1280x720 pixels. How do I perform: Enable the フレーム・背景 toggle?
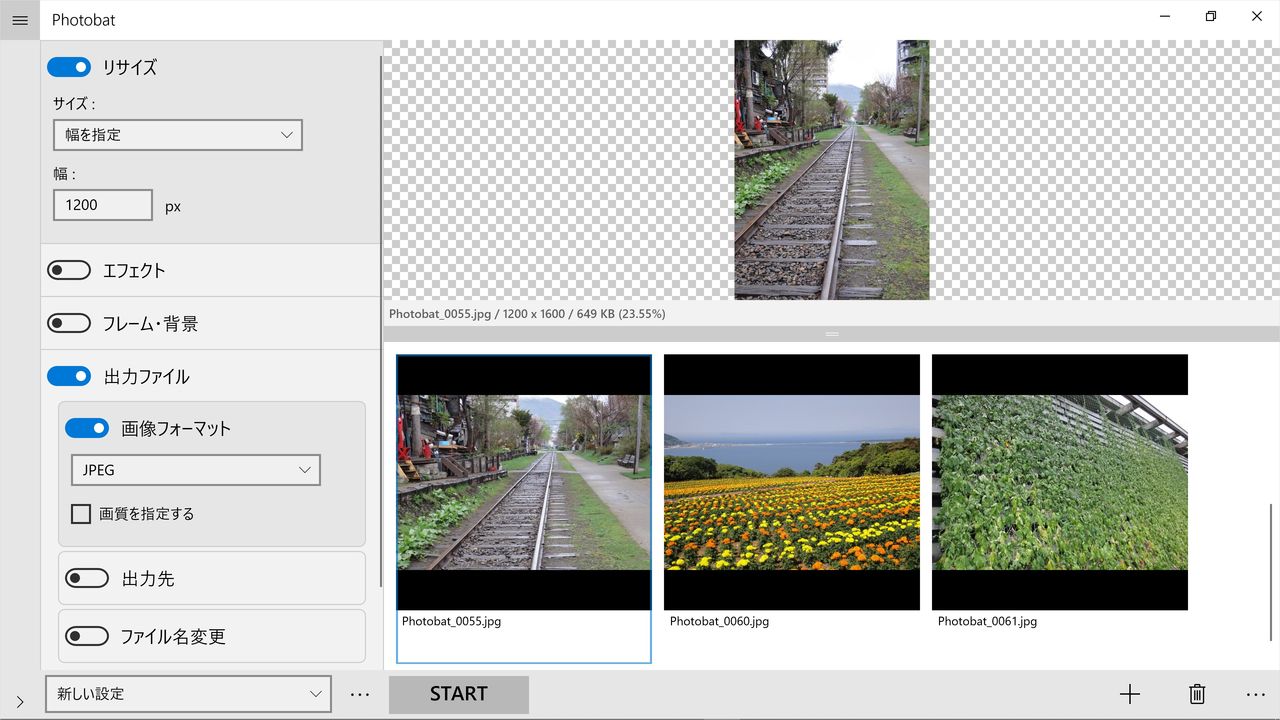[69, 323]
